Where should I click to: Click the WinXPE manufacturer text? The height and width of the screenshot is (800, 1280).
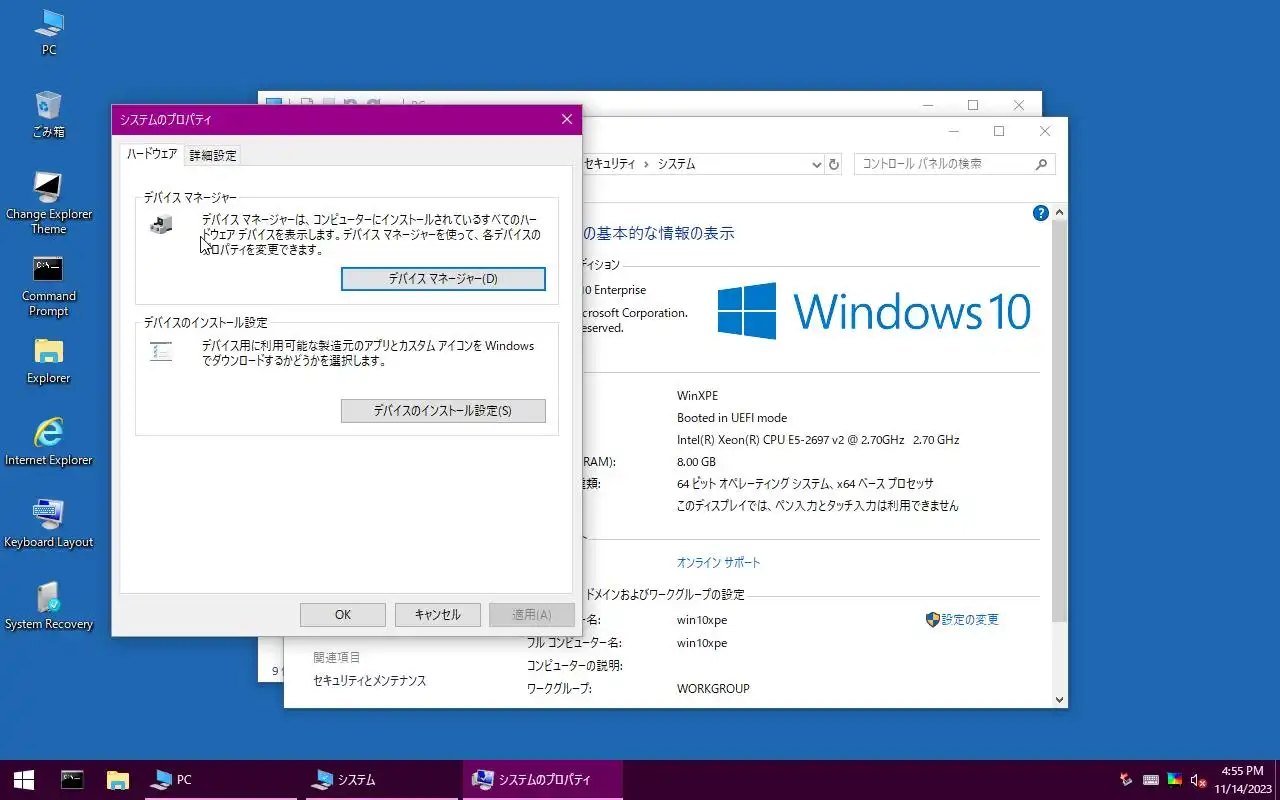(697, 396)
